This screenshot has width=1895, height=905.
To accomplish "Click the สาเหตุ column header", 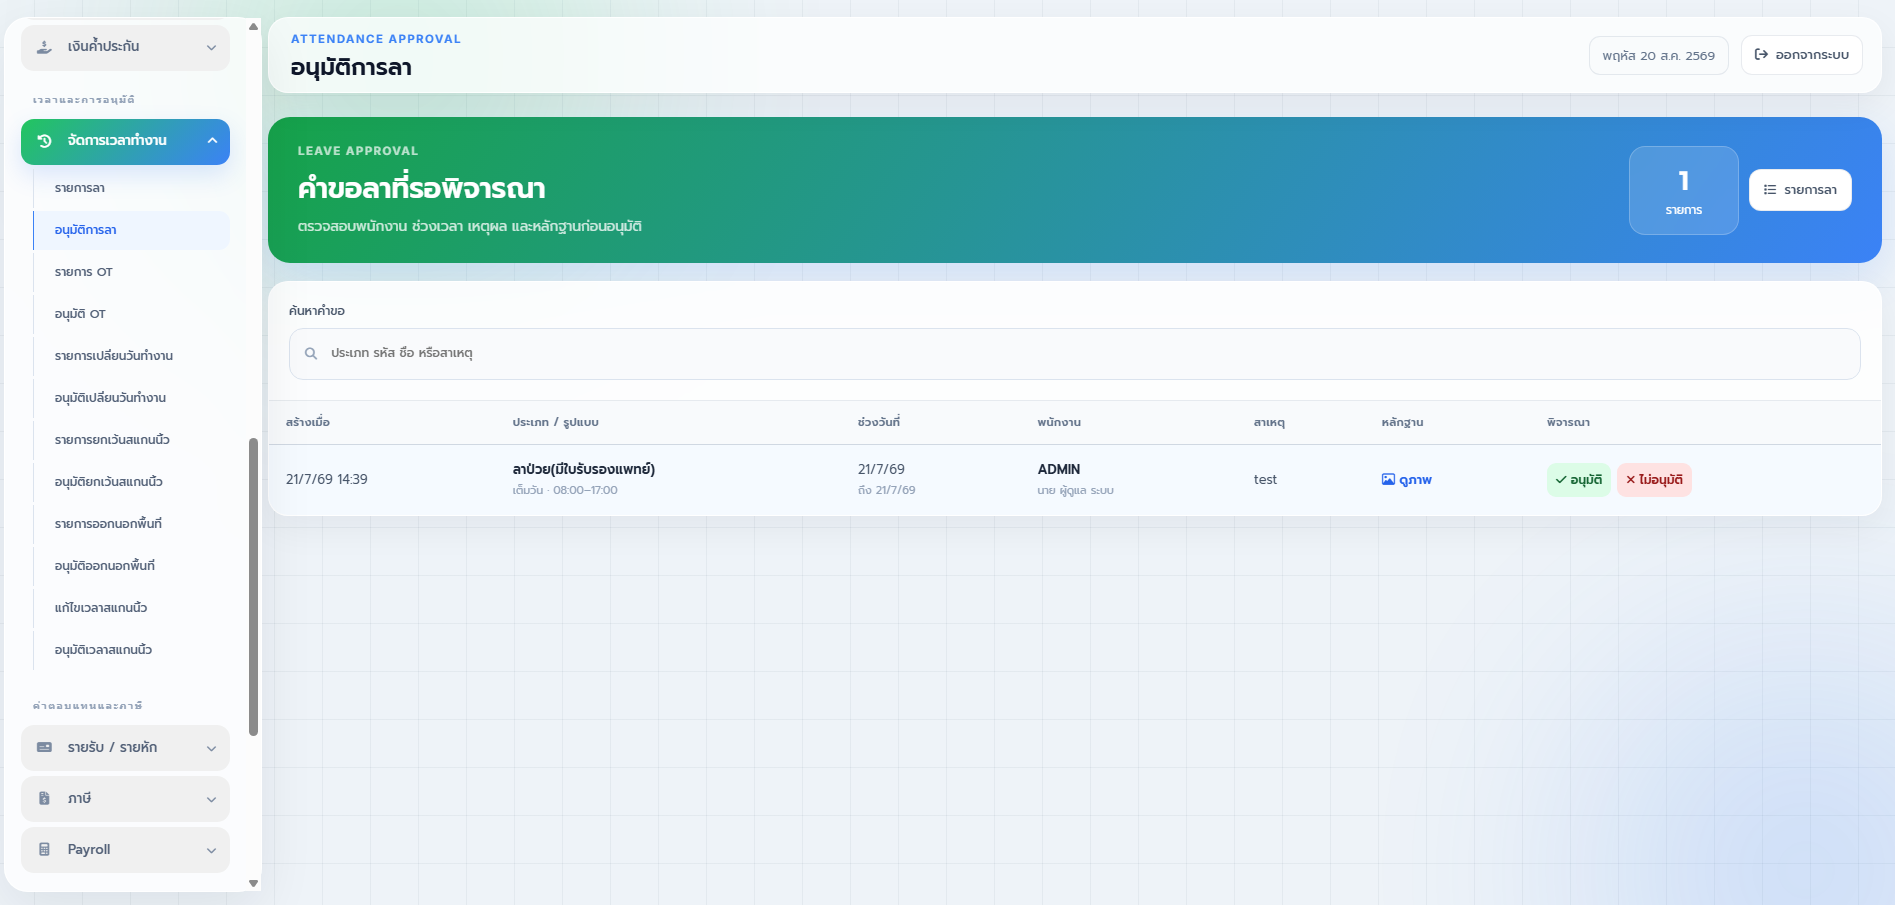I will 1269,423.
